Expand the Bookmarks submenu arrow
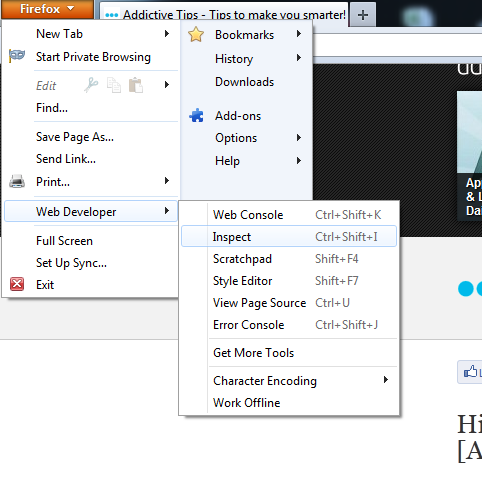482x477 pixels. pyautogui.click(x=299, y=34)
